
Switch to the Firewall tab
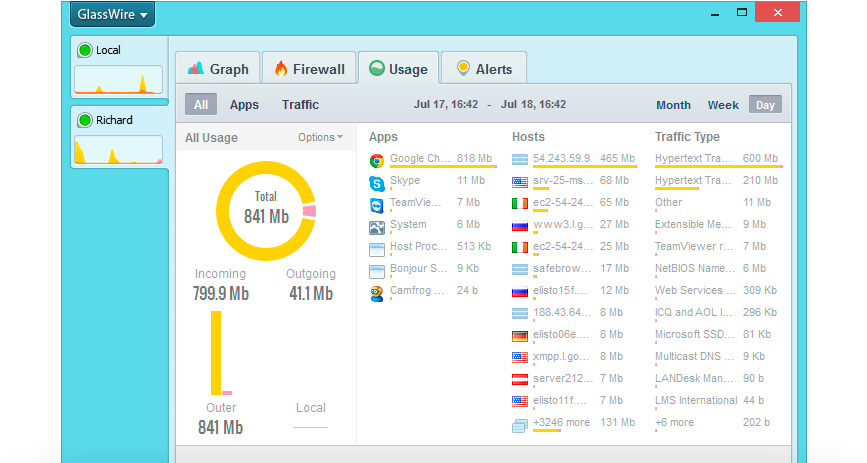(x=309, y=69)
